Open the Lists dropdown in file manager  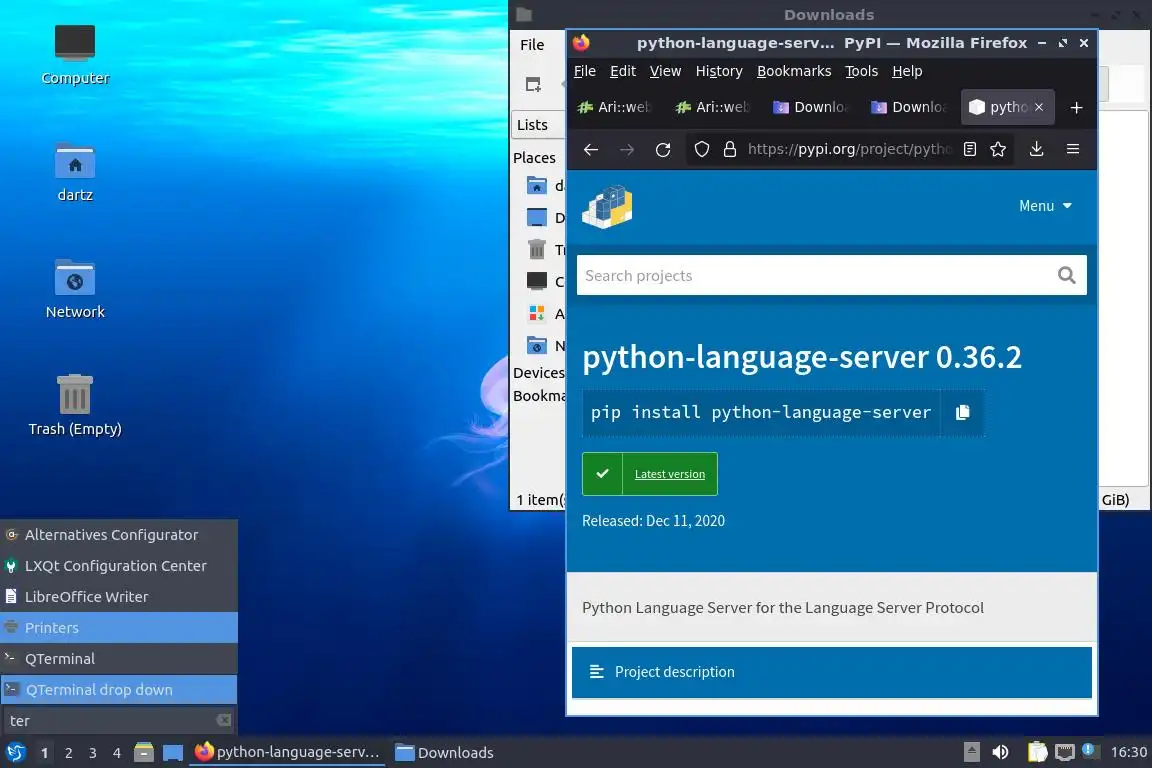(538, 125)
